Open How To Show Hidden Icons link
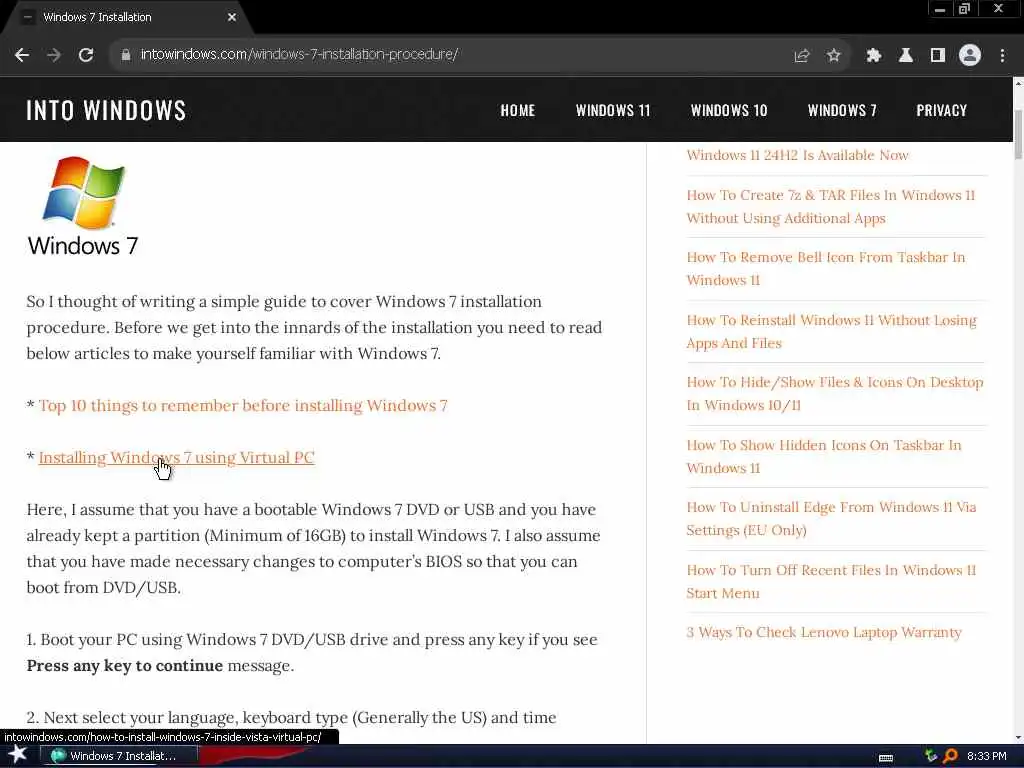This screenshot has width=1024, height=768. pyautogui.click(x=824, y=456)
